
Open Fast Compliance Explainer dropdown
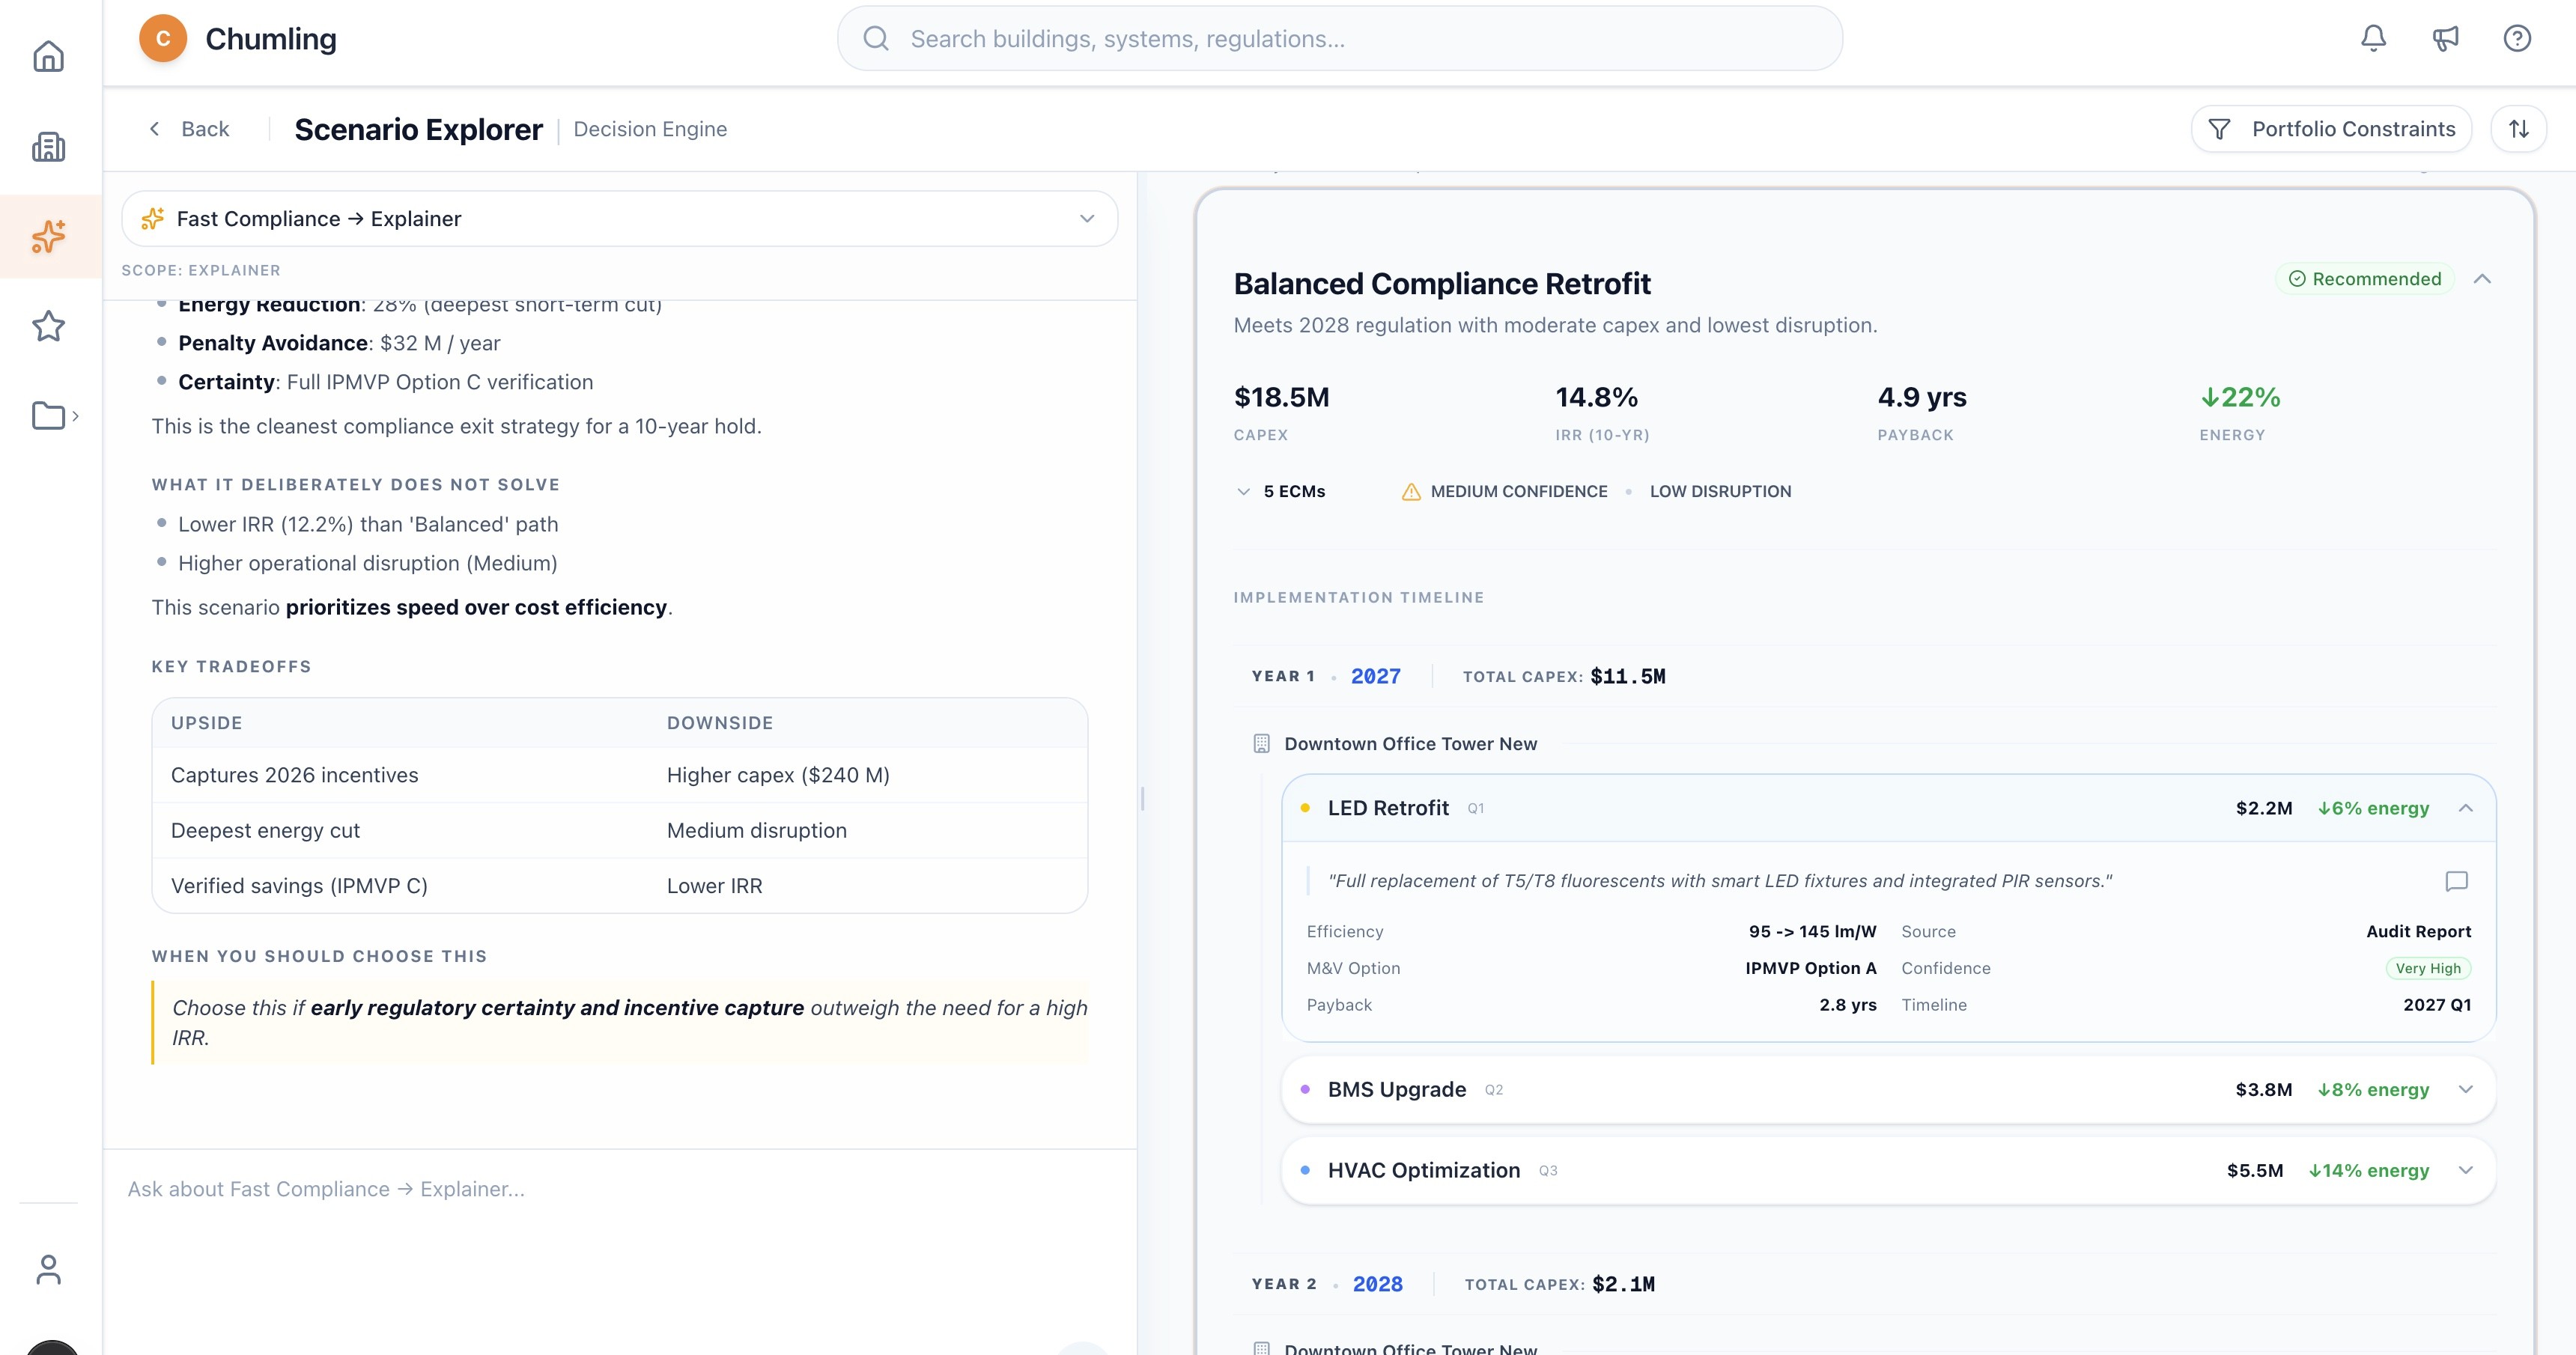(619, 219)
